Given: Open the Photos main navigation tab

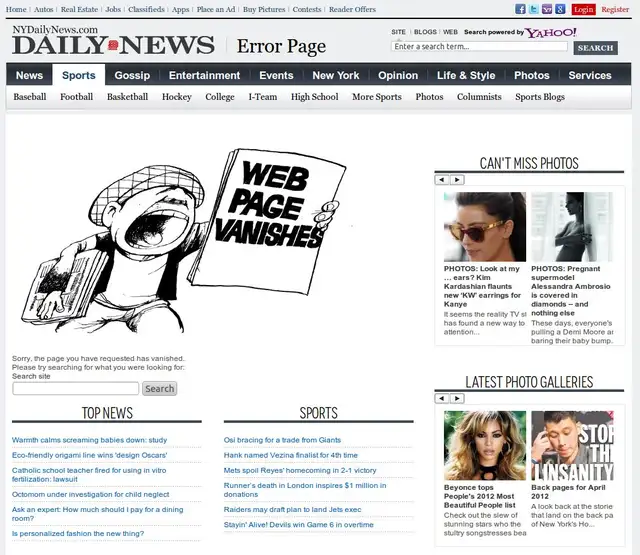Looking at the screenshot, I should point(532,75).
